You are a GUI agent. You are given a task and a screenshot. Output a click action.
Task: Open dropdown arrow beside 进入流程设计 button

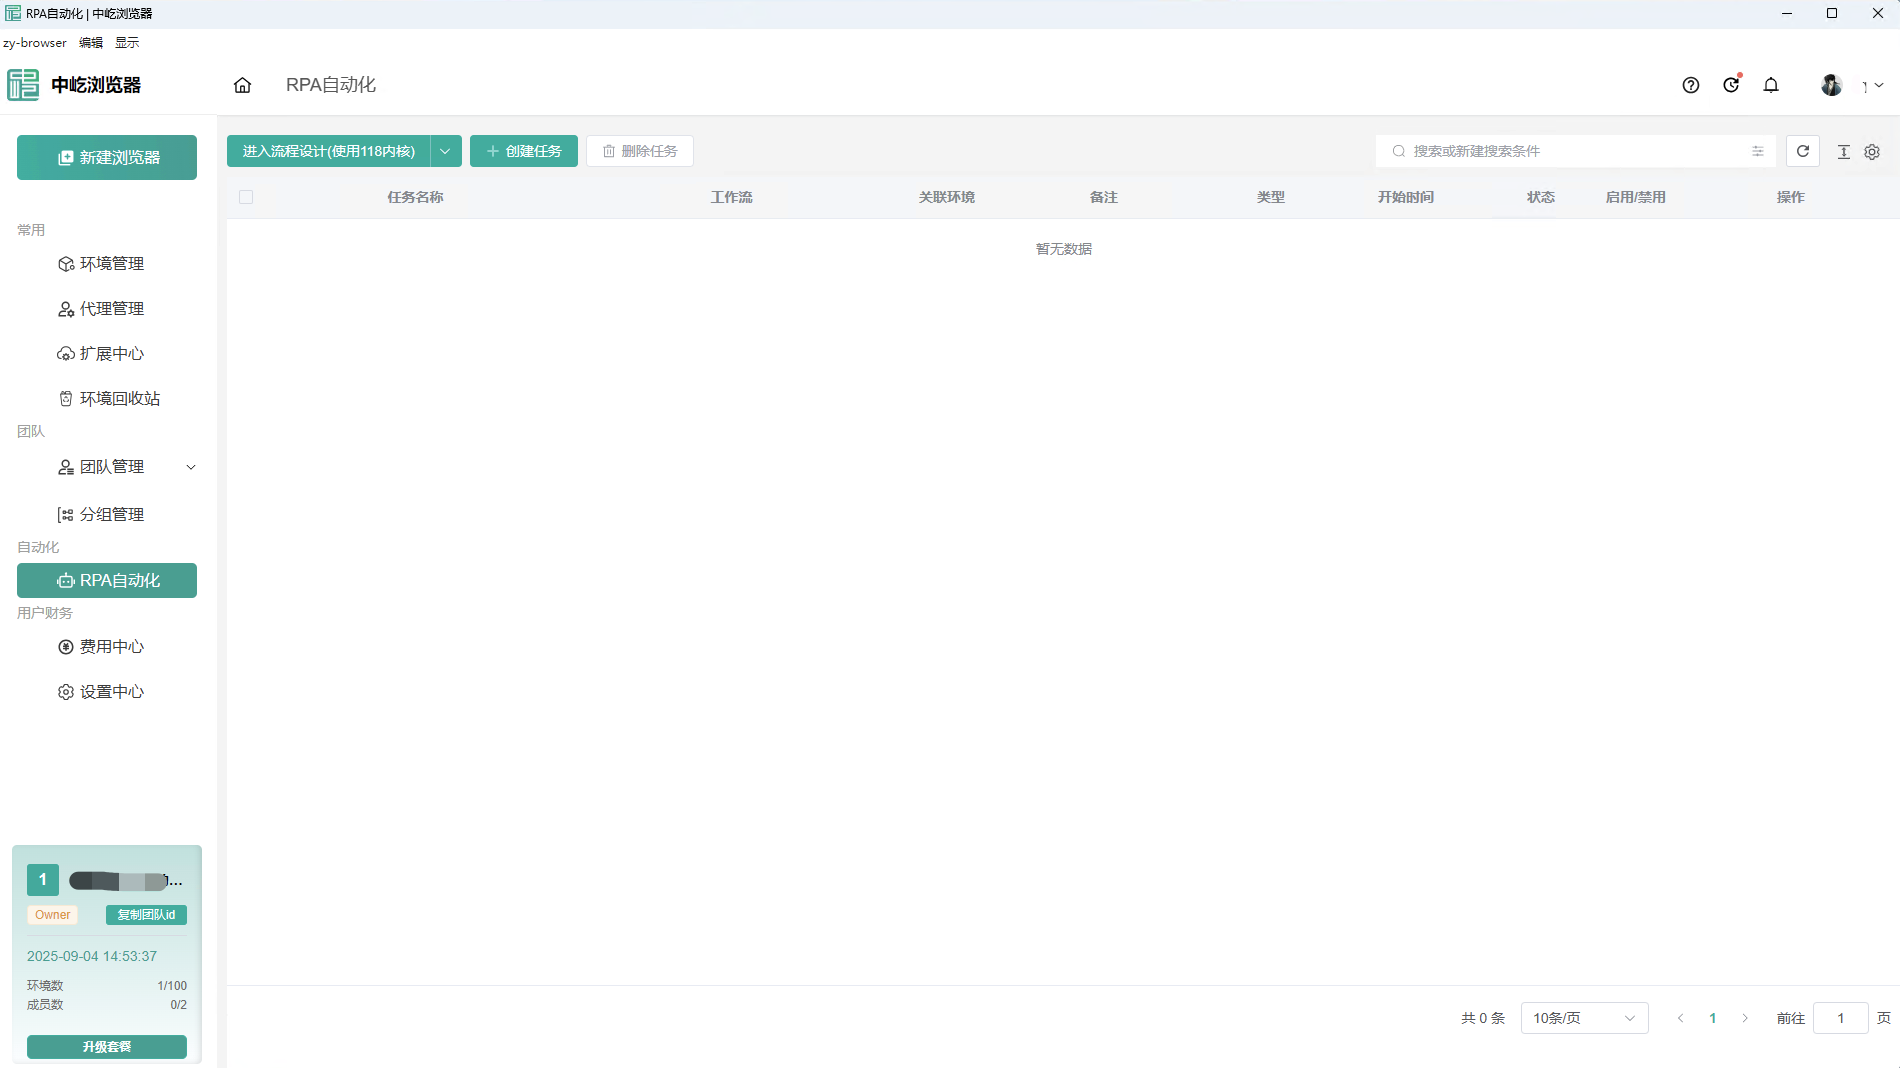click(445, 151)
